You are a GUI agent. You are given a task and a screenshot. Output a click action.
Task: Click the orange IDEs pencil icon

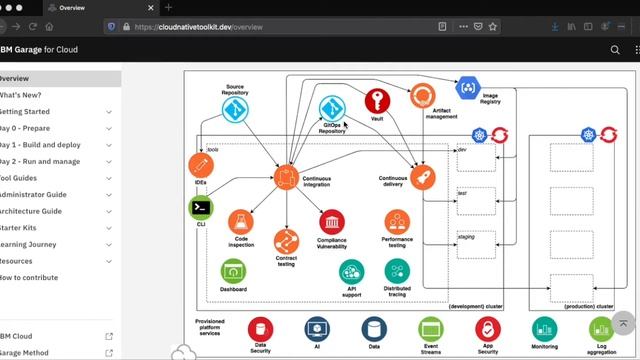click(x=201, y=165)
